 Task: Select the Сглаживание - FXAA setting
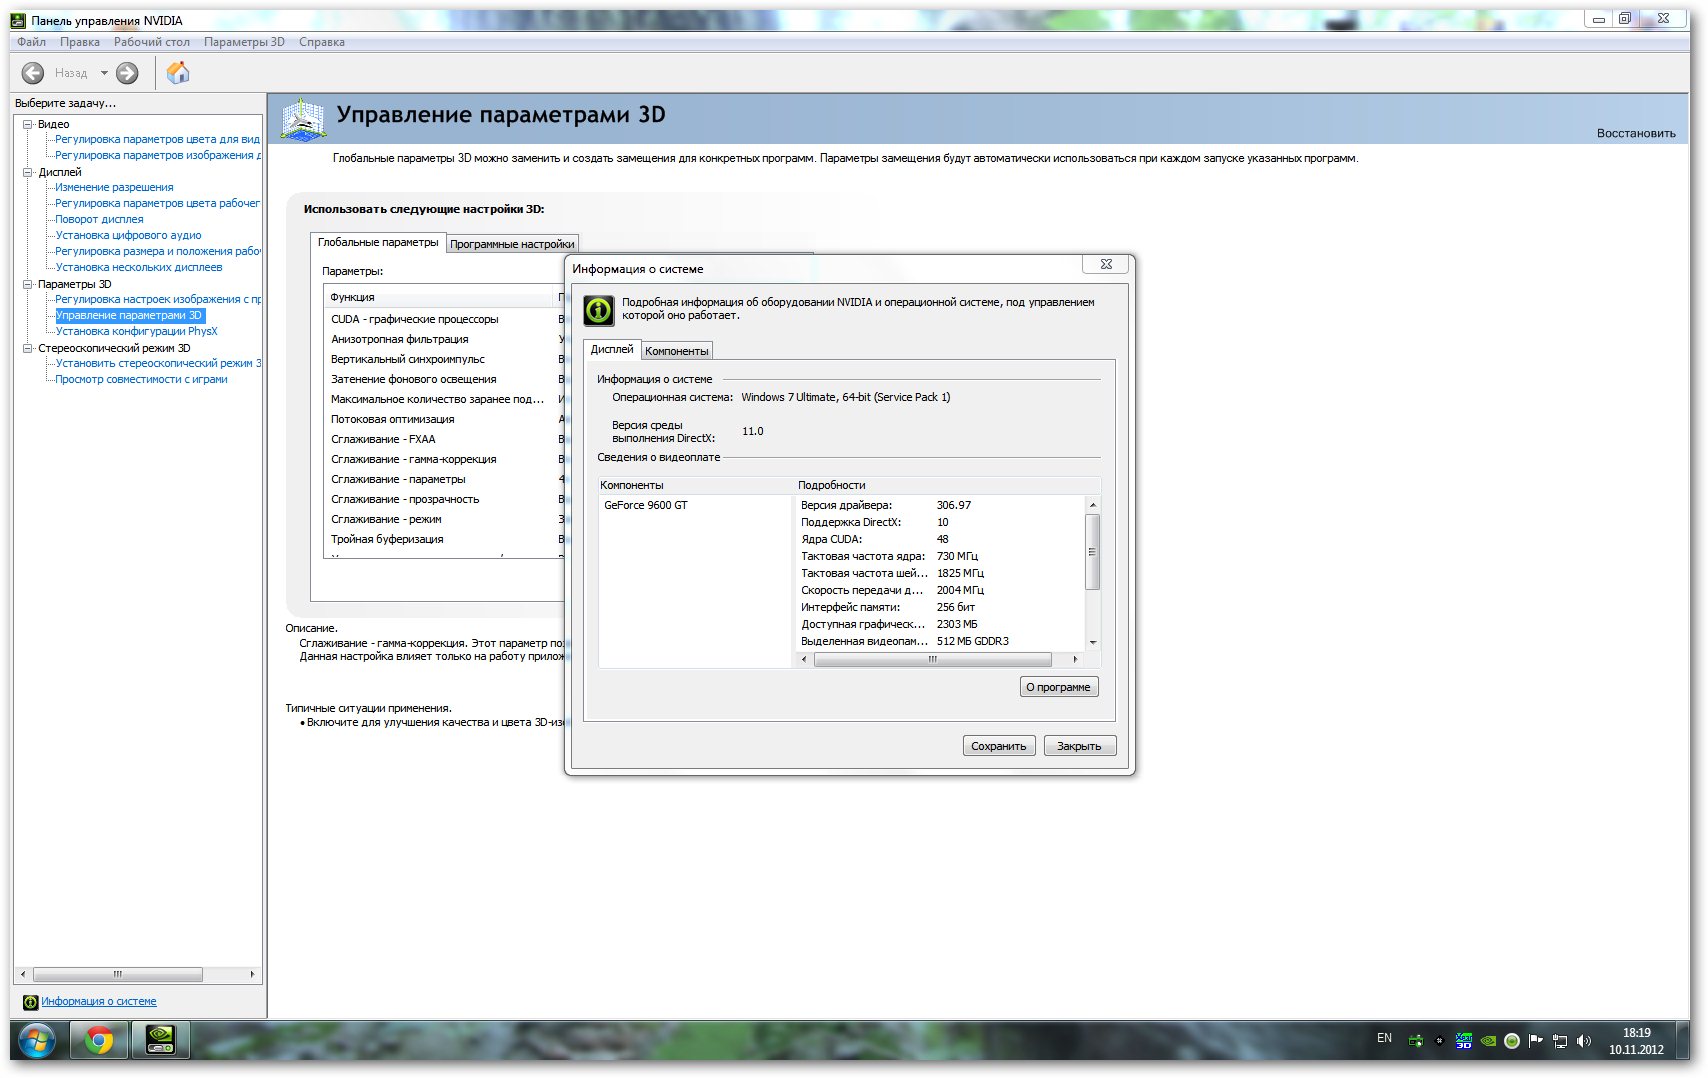[x=445, y=439]
